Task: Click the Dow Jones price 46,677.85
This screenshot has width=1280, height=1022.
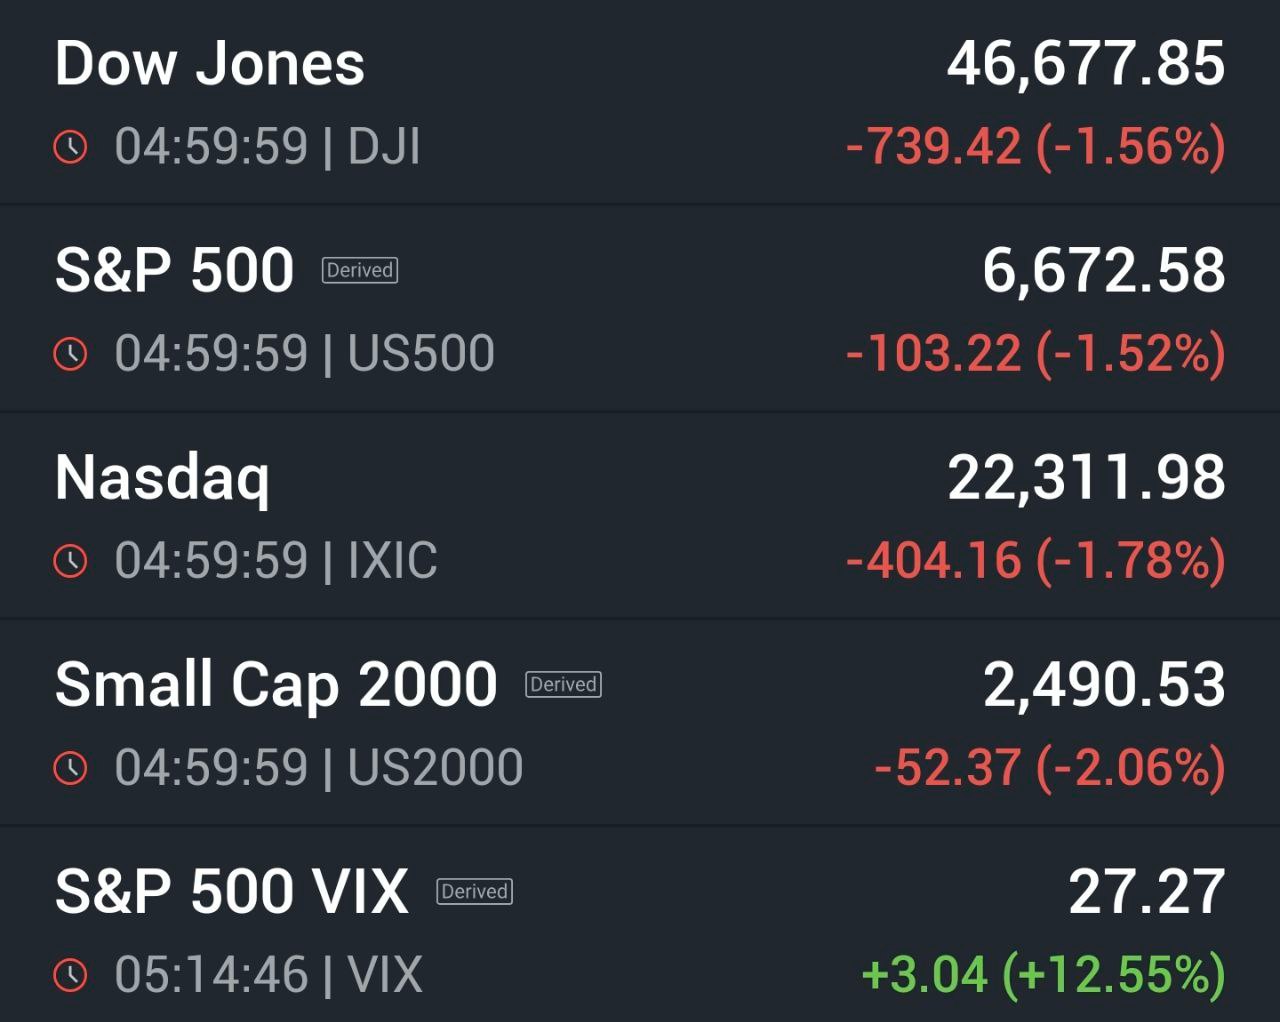Action: tap(1086, 64)
